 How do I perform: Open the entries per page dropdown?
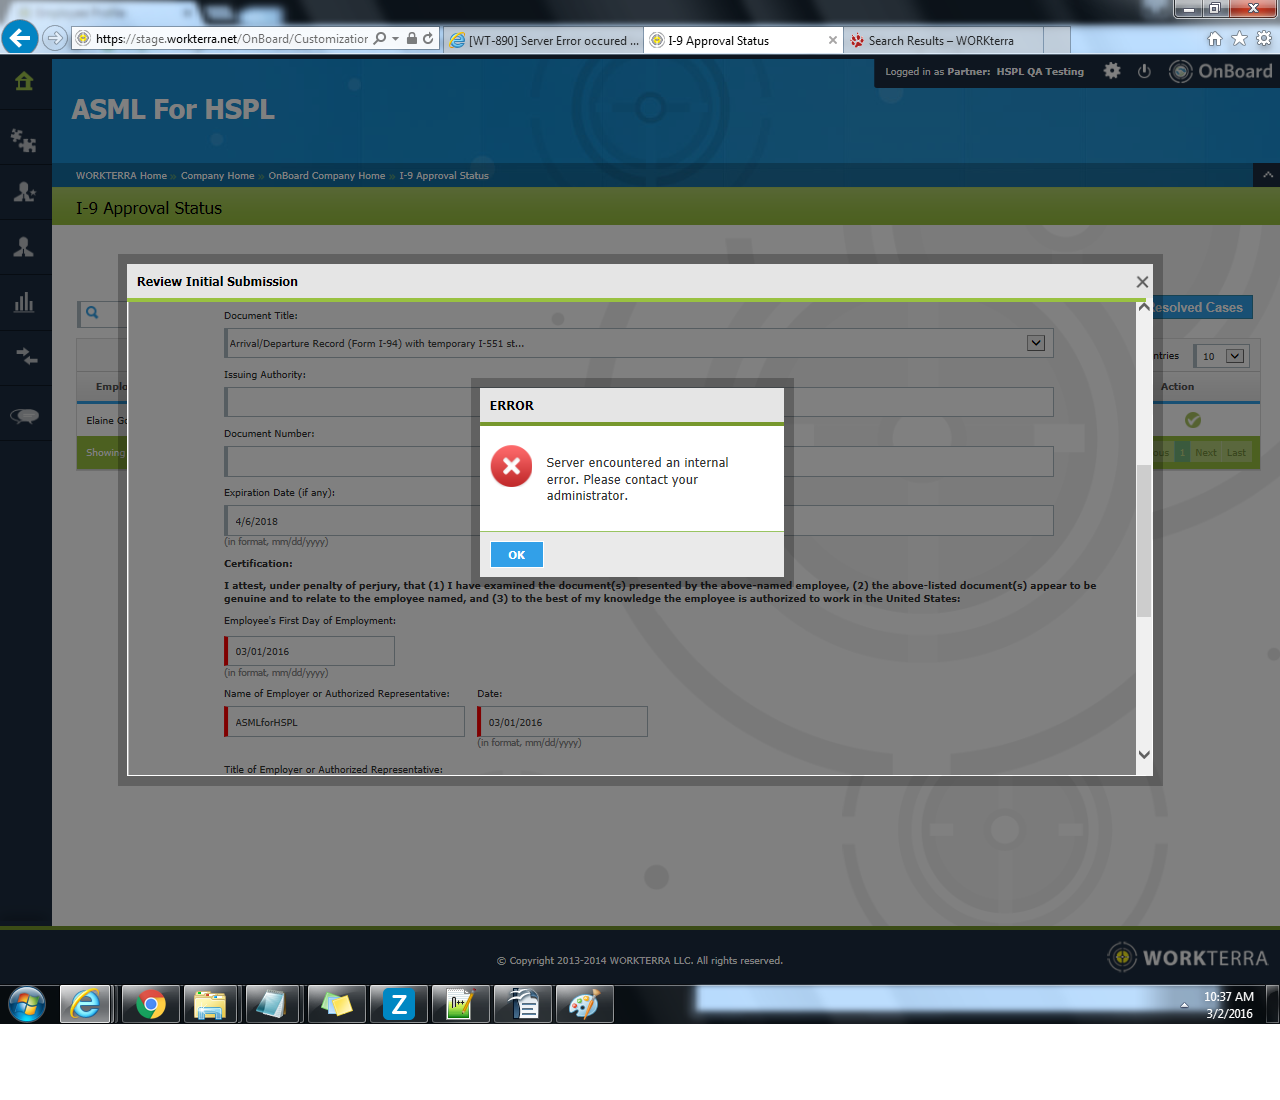1222,356
